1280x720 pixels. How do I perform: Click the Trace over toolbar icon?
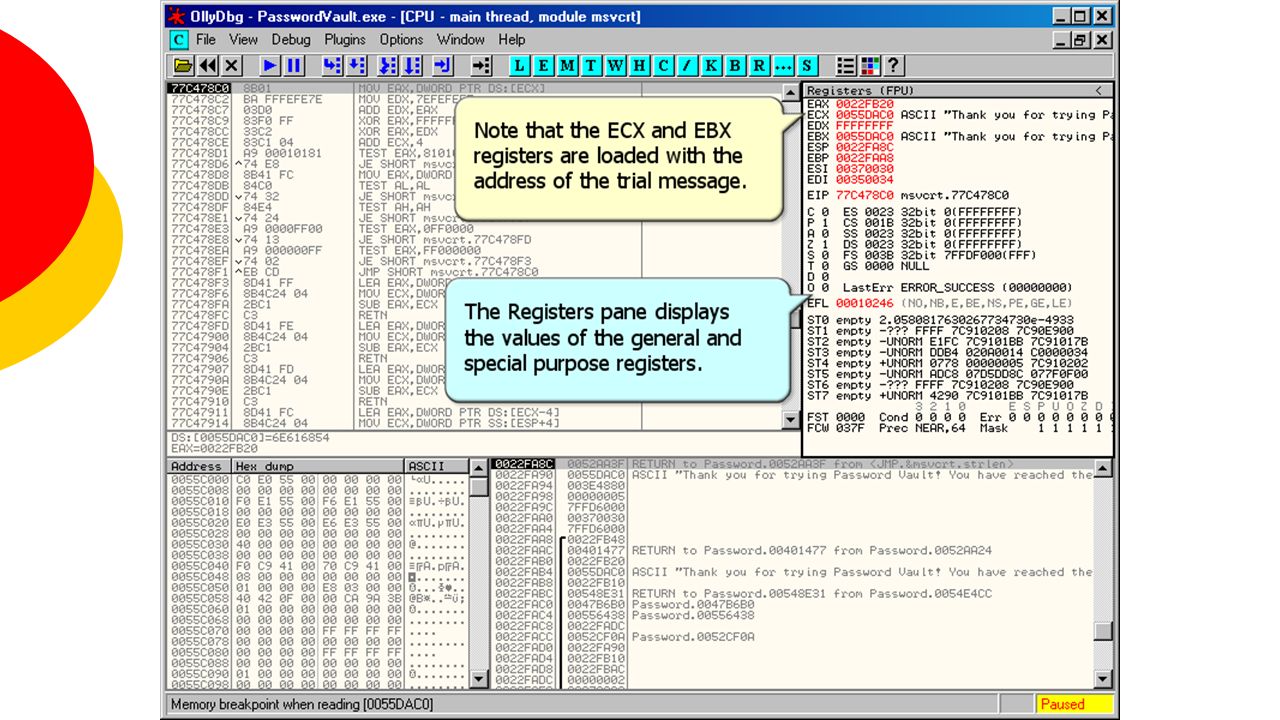[411, 66]
